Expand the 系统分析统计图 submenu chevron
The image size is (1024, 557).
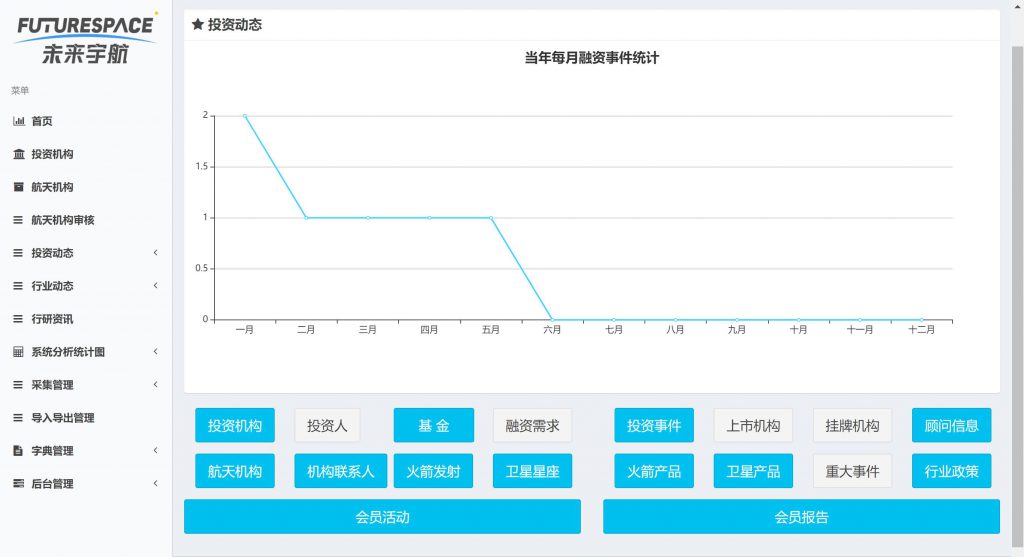pos(155,351)
